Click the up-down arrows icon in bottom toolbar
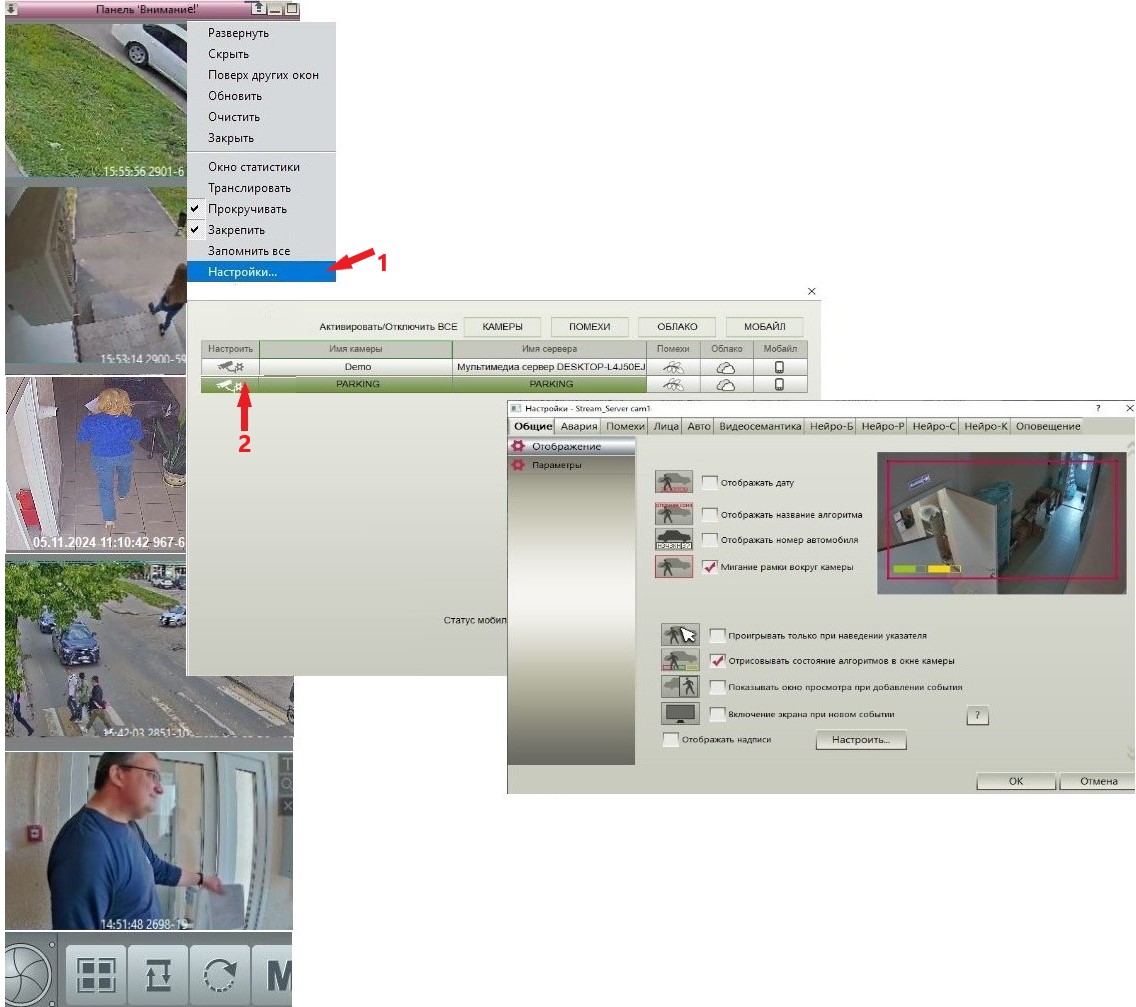This screenshot has width=1136, height=1007. [x=158, y=974]
